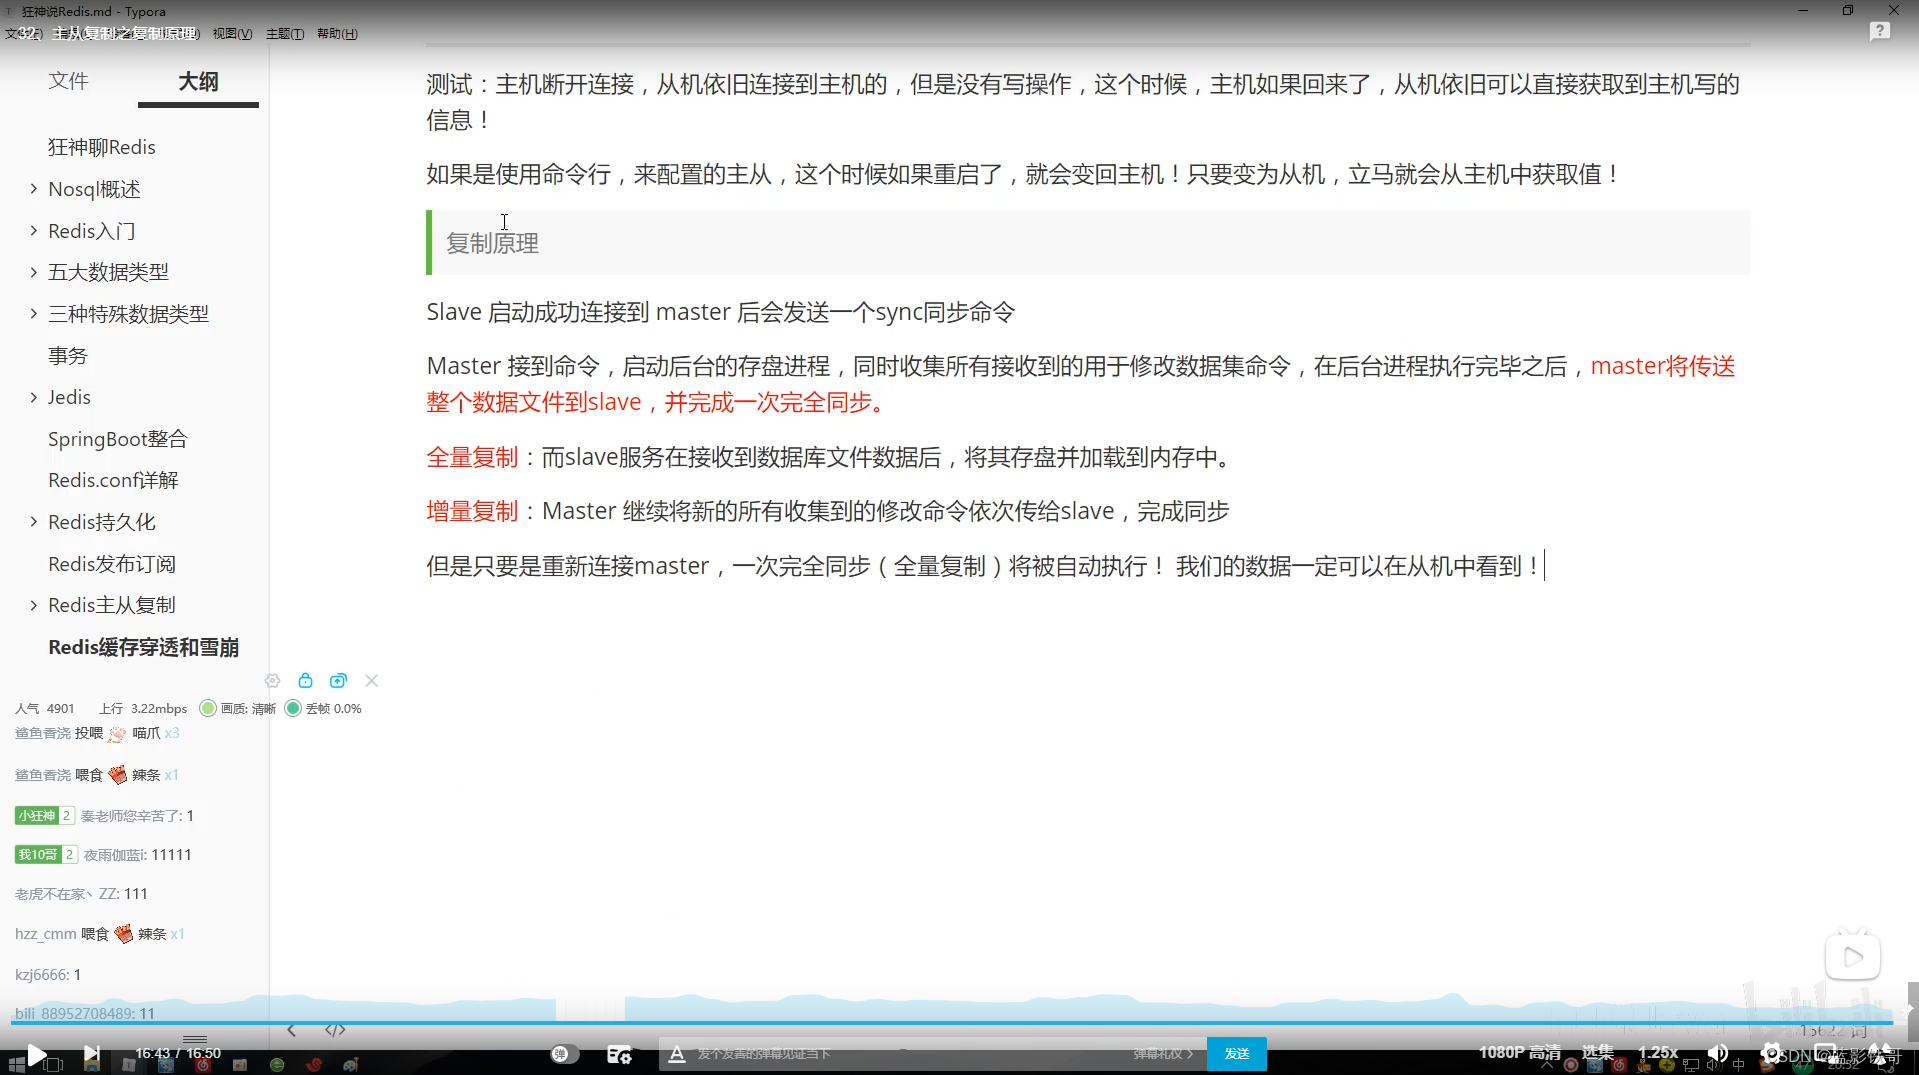Viewport: 1919px width, 1075px height.
Task: Click the red 全量复制 text
Action: pyautogui.click(x=472, y=458)
